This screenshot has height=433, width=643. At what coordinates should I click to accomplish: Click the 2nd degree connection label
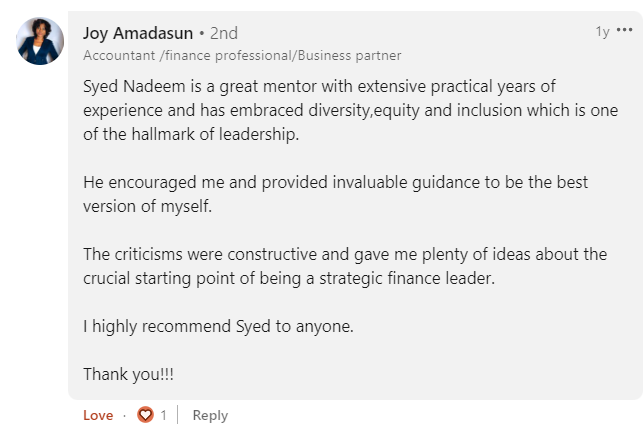(x=224, y=33)
